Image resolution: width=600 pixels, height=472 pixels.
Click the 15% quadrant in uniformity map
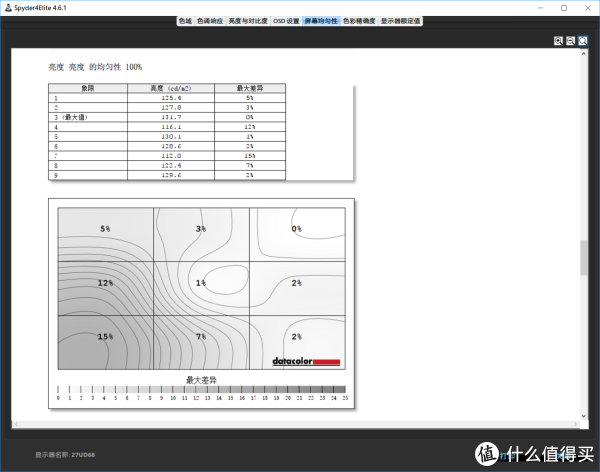tap(106, 343)
